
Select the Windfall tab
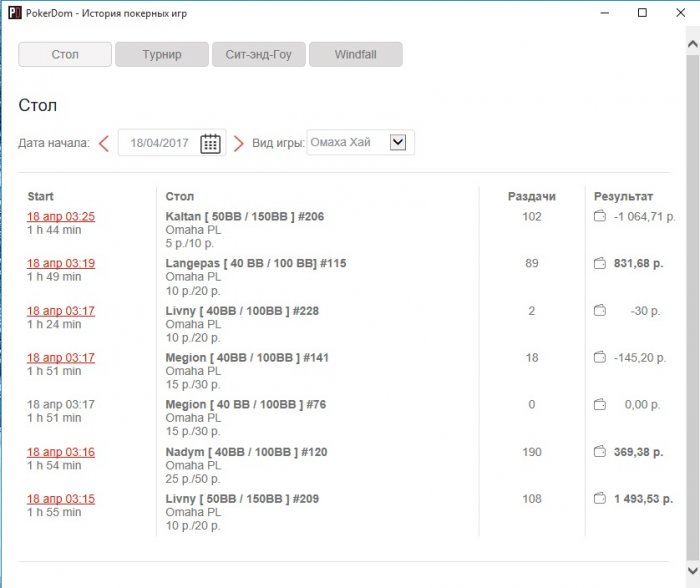click(x=355, y=55)
